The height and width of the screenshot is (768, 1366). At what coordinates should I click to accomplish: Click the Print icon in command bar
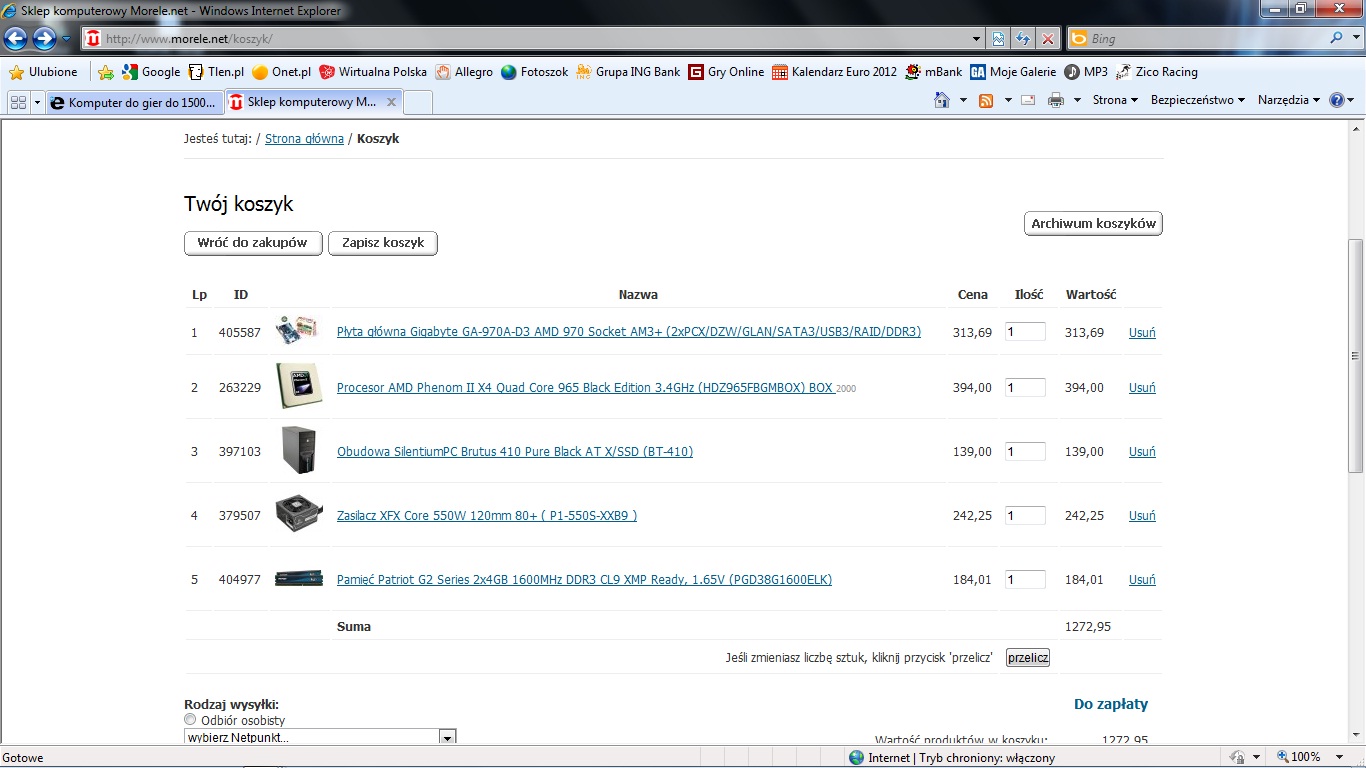(1055, 100)
